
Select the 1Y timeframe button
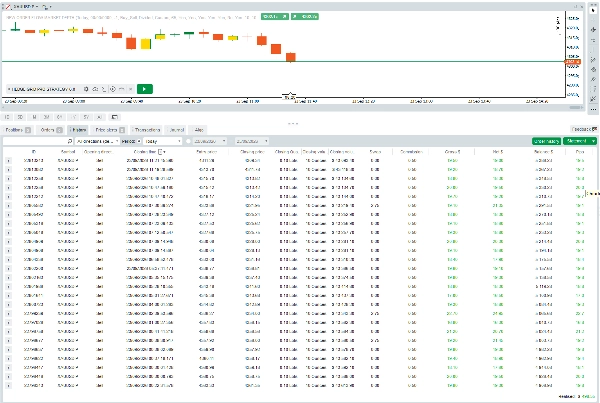tap(73, 117)
